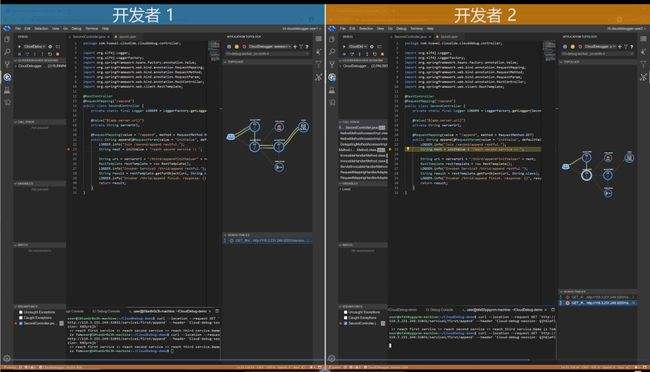The height and width of the screenshot is (372, 650).
Task: Click the step over icon in 开发者 1
Action: [x=27, y=54]
